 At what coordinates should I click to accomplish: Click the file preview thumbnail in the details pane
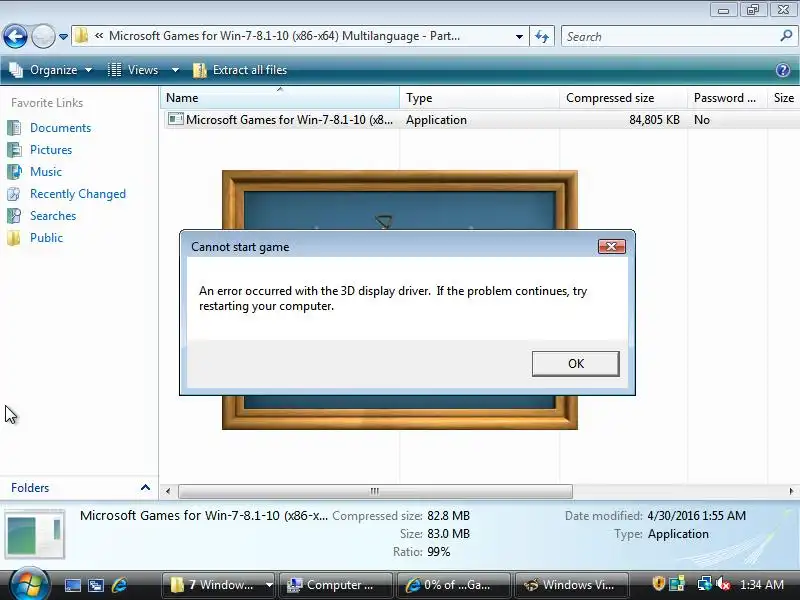pos(35,534)
